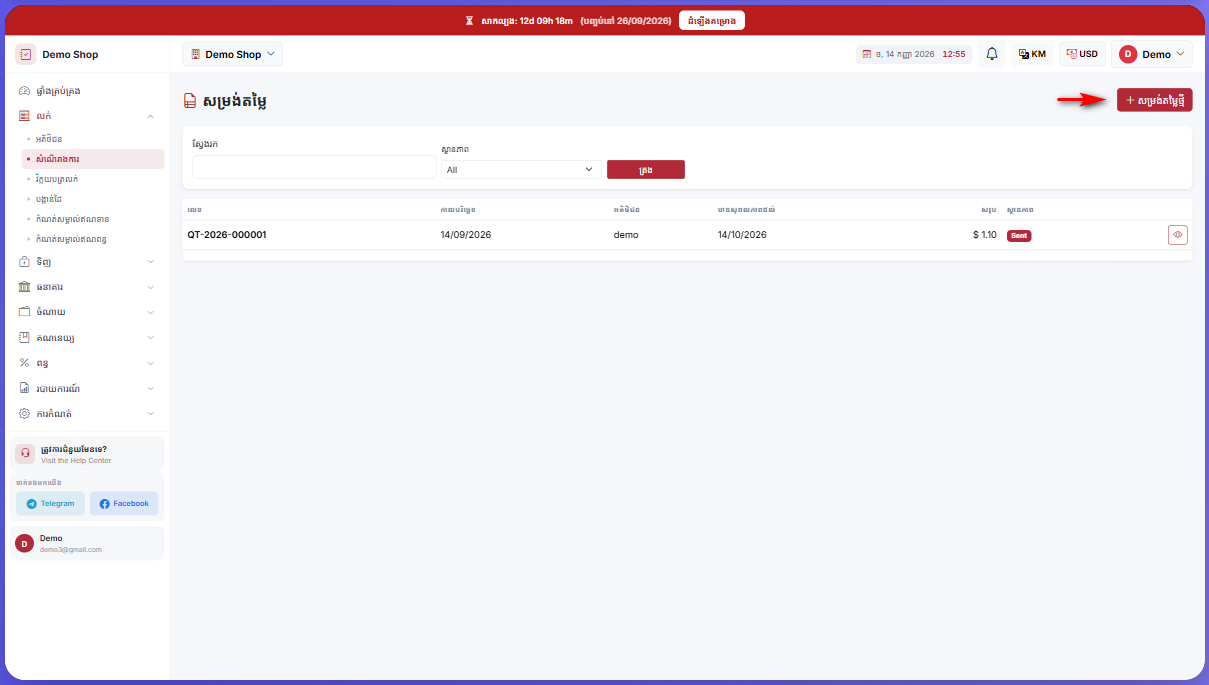The image size is (1209, 685).
Task: Open the status All dropdown
Action: click(521, 169)
